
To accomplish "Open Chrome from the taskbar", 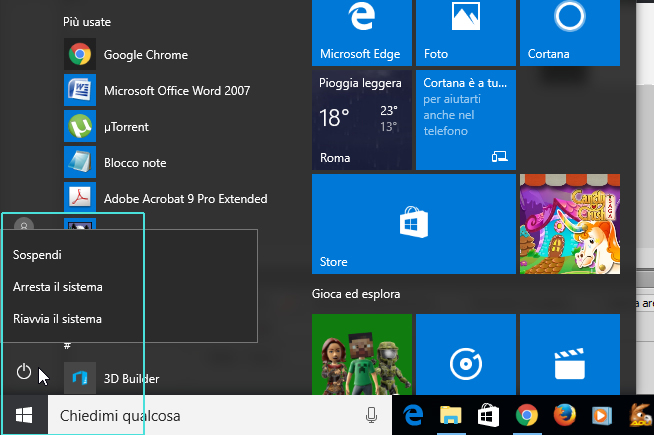I will click(x=526, y=415).
